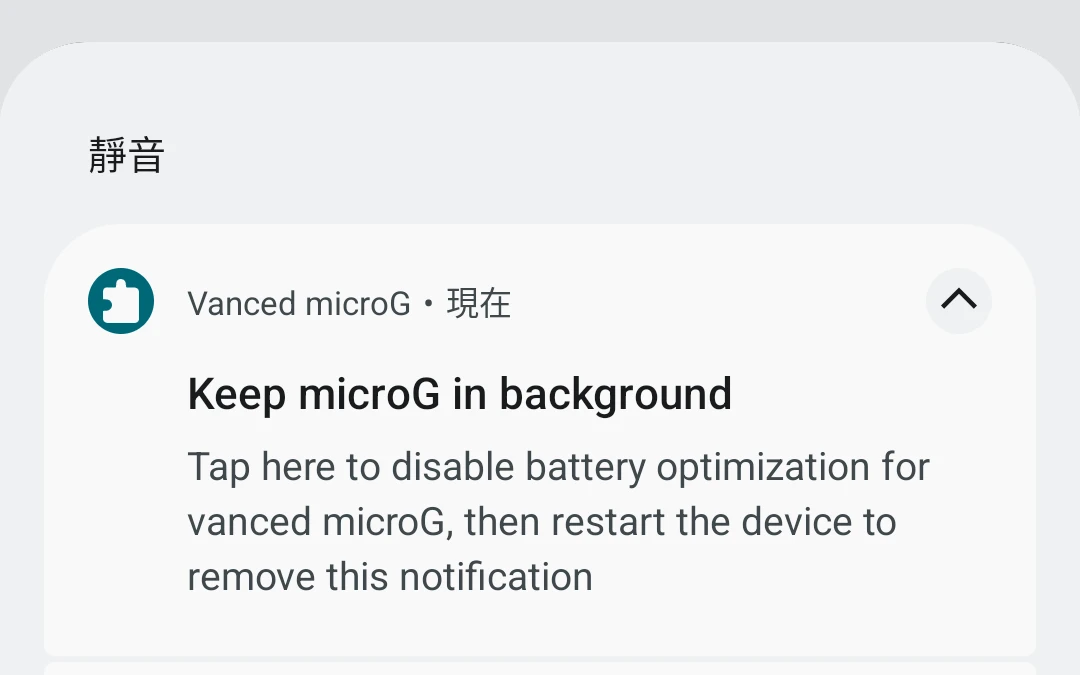Collapse the notification with the up chevron
Viewport: 1080px width, 675px height.
pos(958,300)
